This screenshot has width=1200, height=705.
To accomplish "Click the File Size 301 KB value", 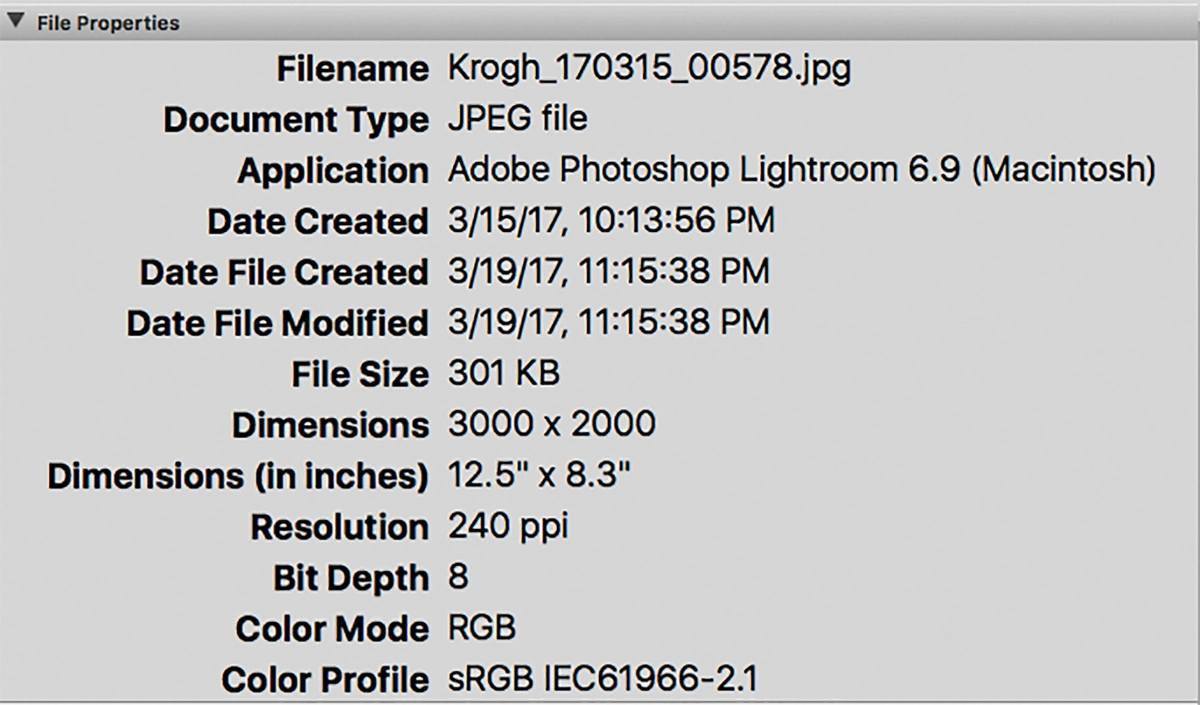I will [503, 374].
